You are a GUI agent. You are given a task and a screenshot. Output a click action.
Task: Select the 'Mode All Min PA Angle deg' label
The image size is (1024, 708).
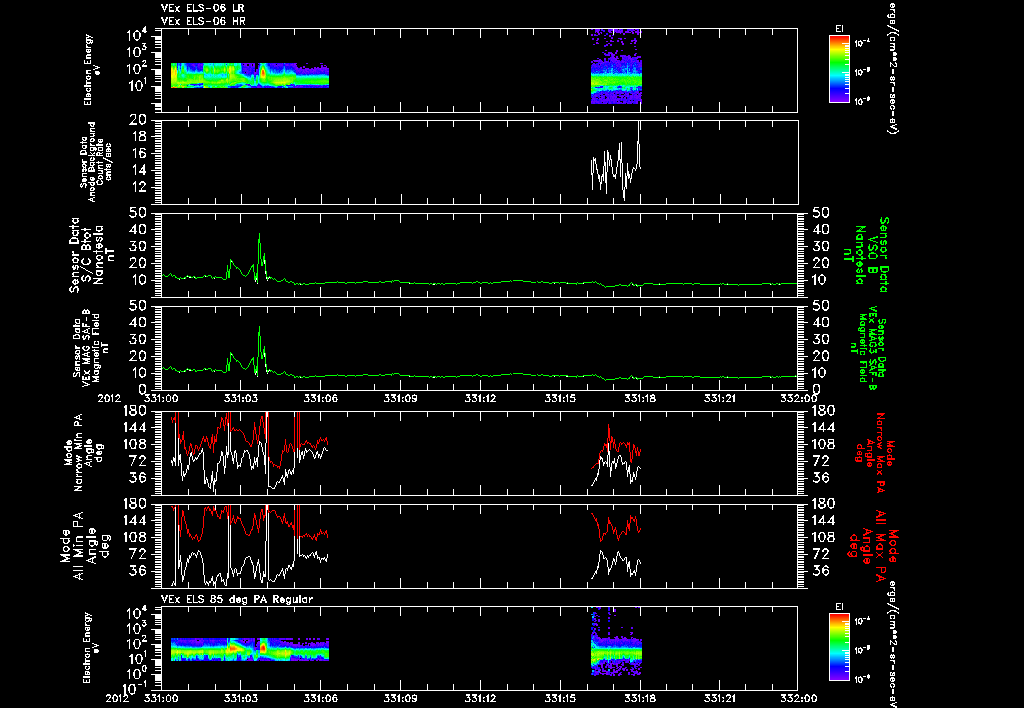pyautogui.click(x=88, y=547)
